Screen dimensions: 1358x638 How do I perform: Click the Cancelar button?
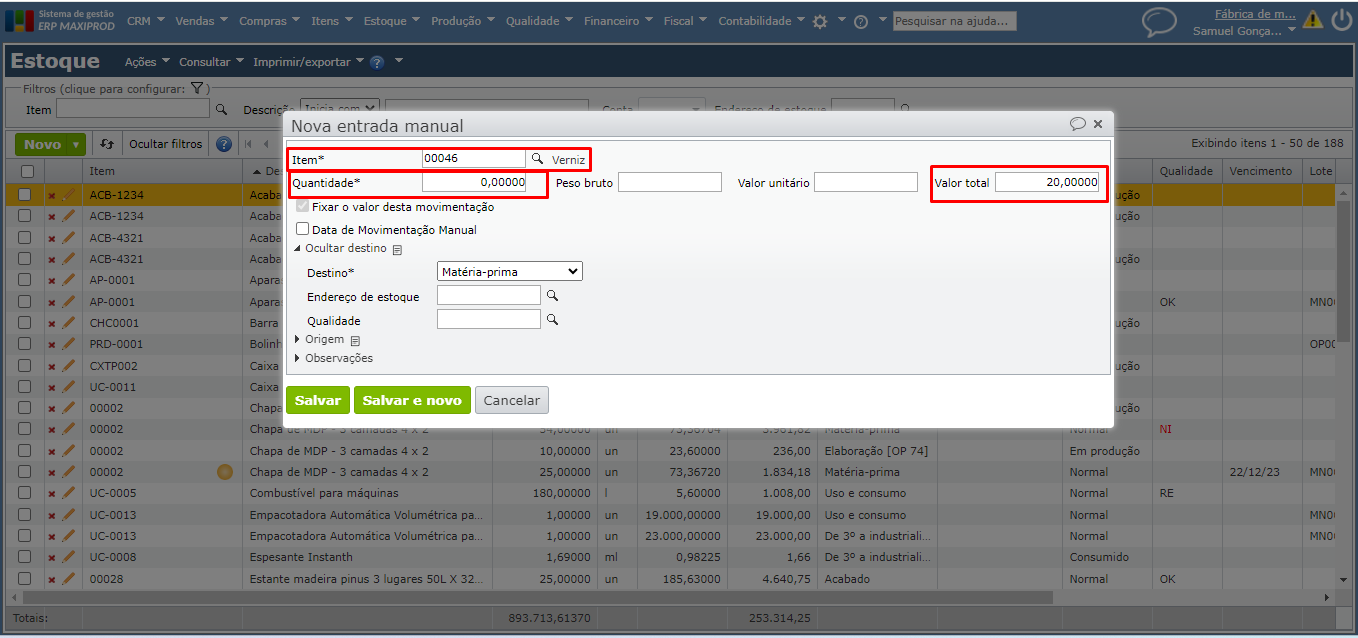click(x=512, y=400)
